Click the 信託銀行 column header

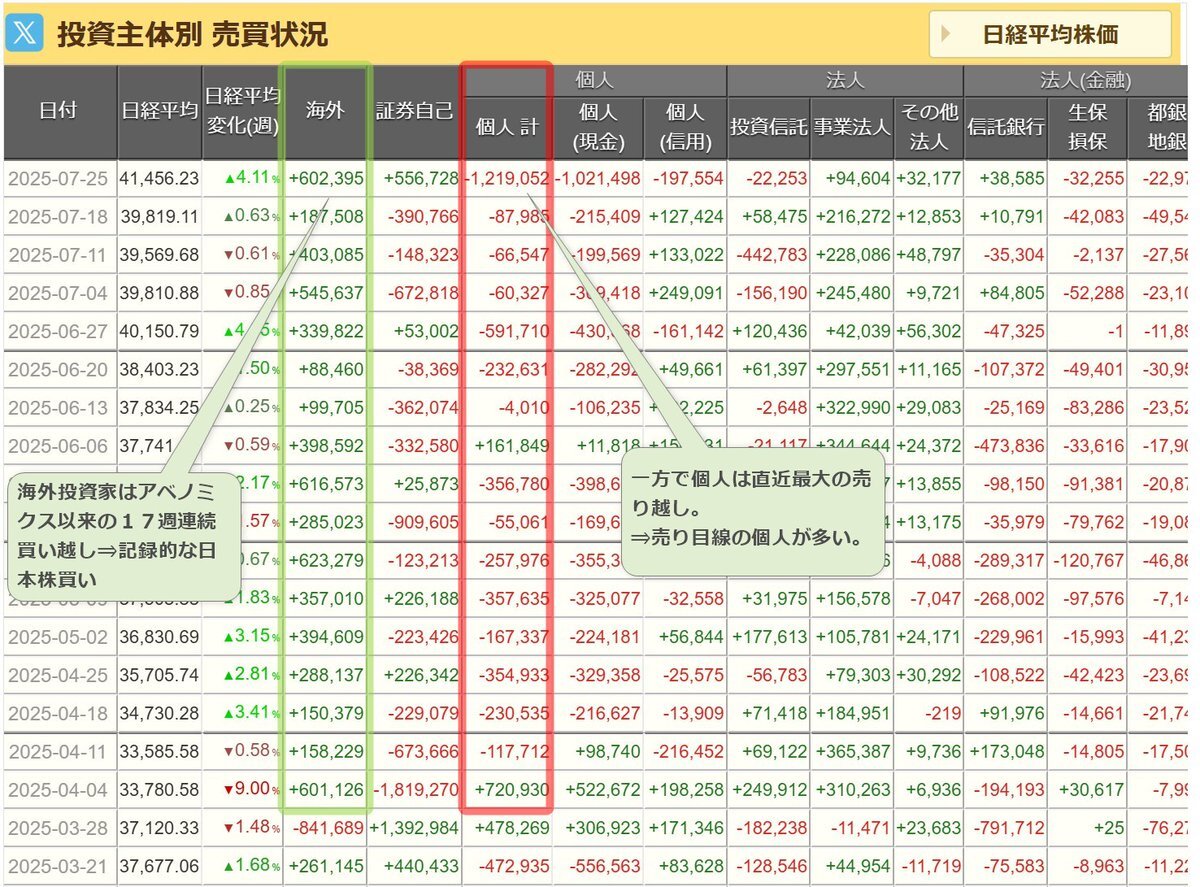[x=1005, y=129]
